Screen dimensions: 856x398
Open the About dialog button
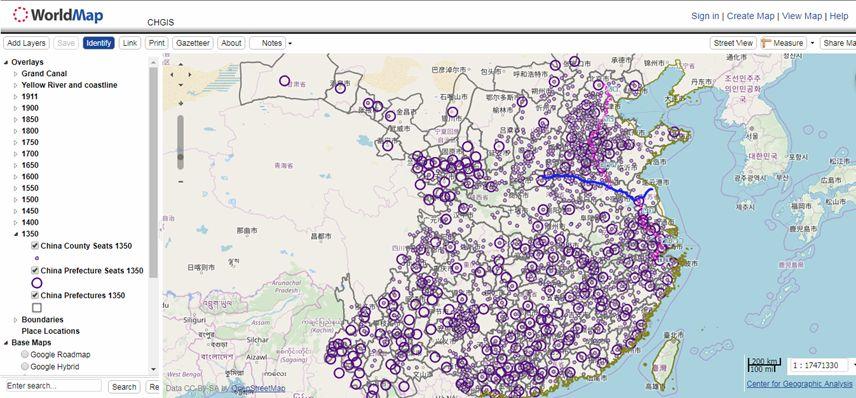231,43
